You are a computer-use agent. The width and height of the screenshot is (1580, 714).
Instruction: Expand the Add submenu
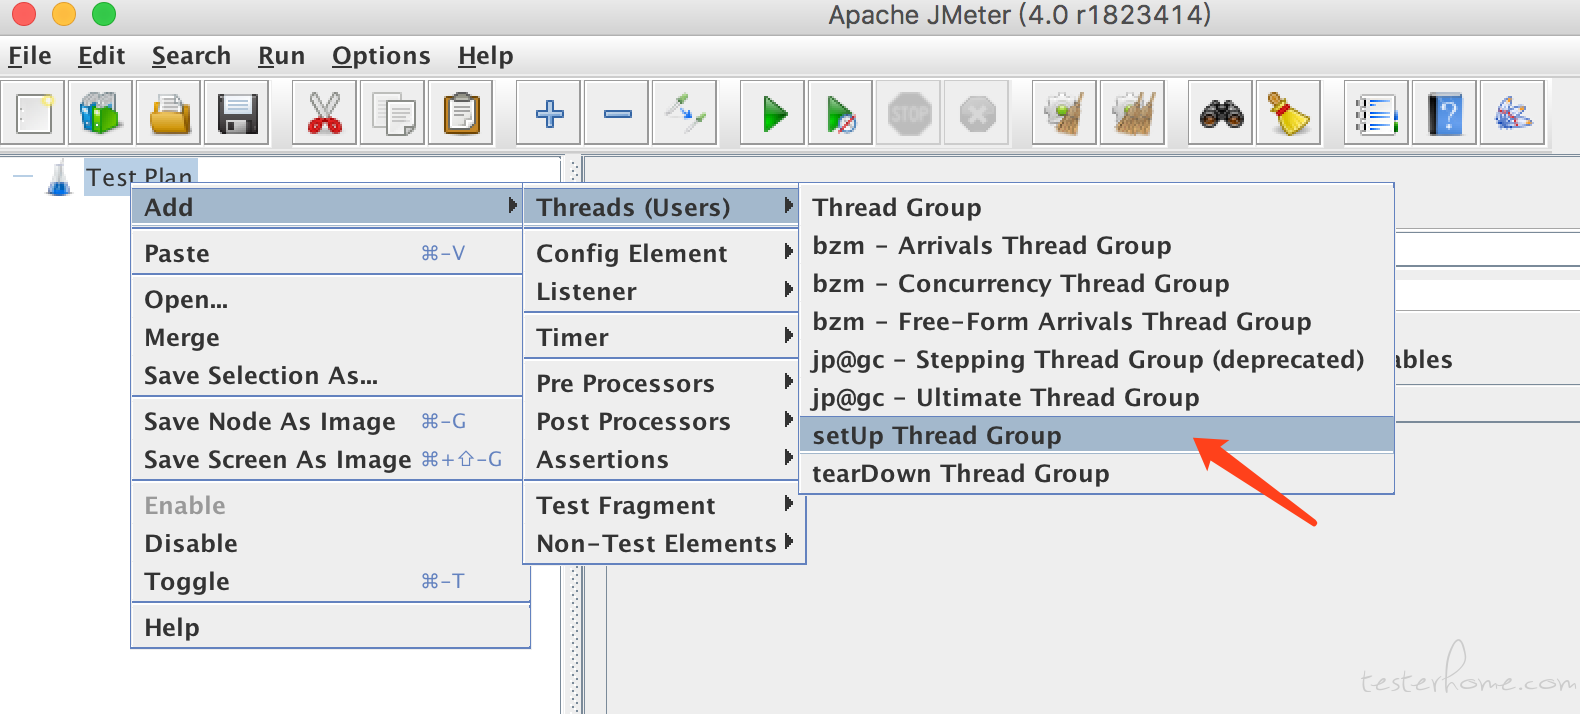pyautogui.click(x=327, y=207)
